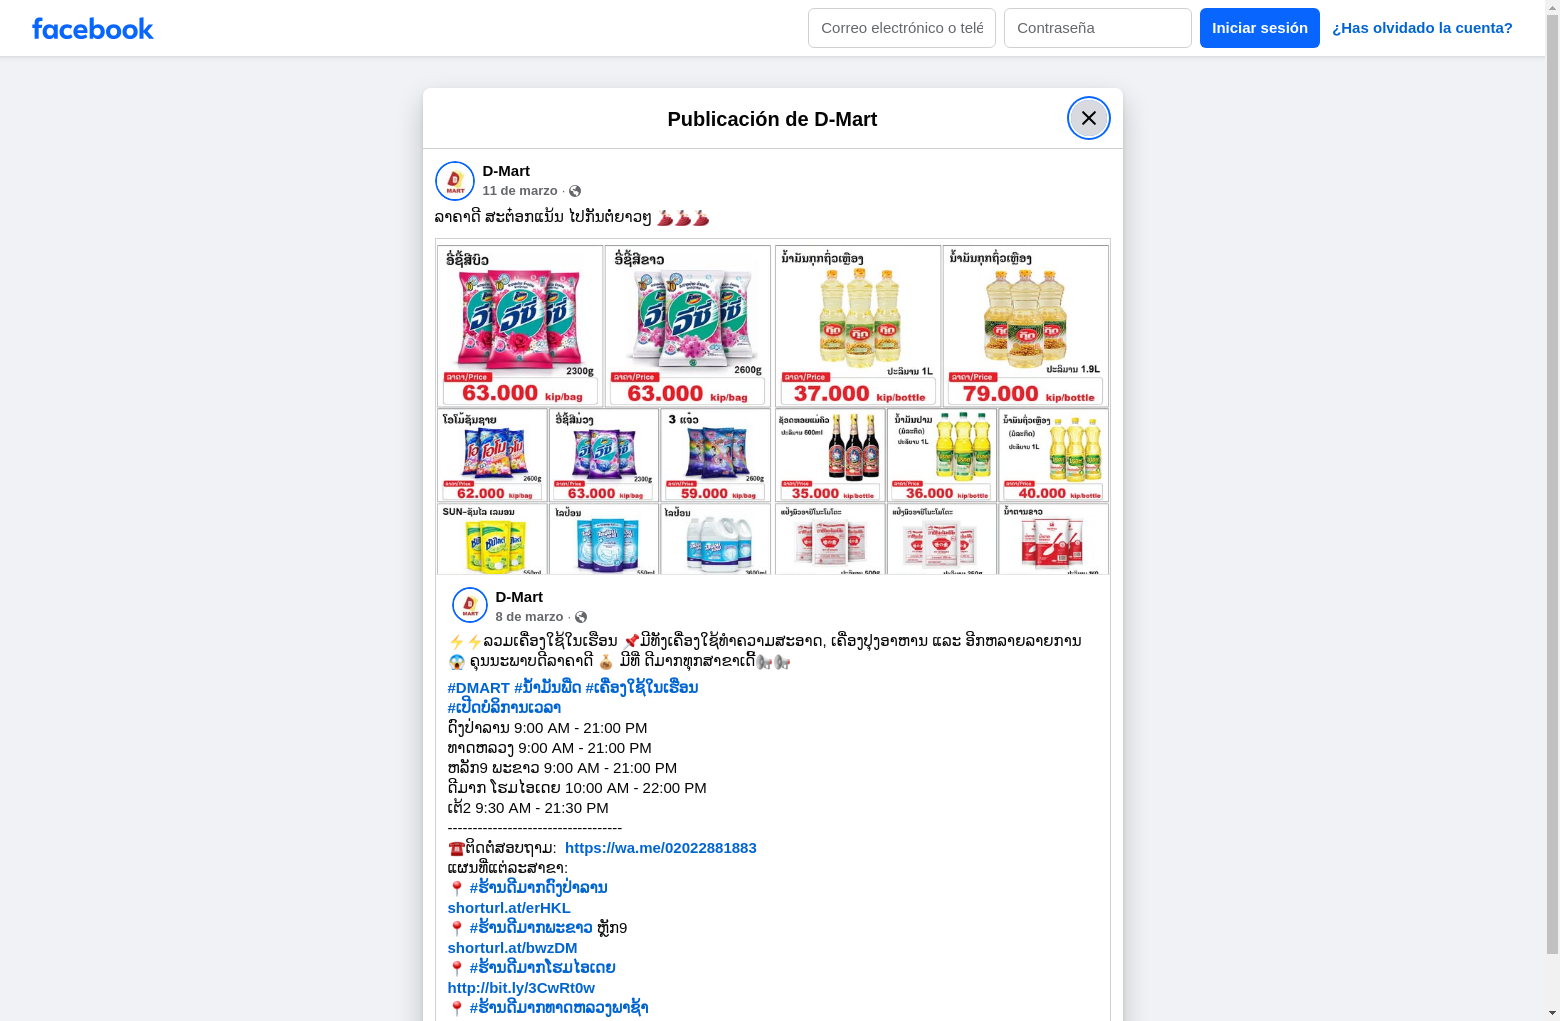Open the wa.me/02022881883 WhatsApp link
Screen dimensions: 1560x1021
coord(661,848)
